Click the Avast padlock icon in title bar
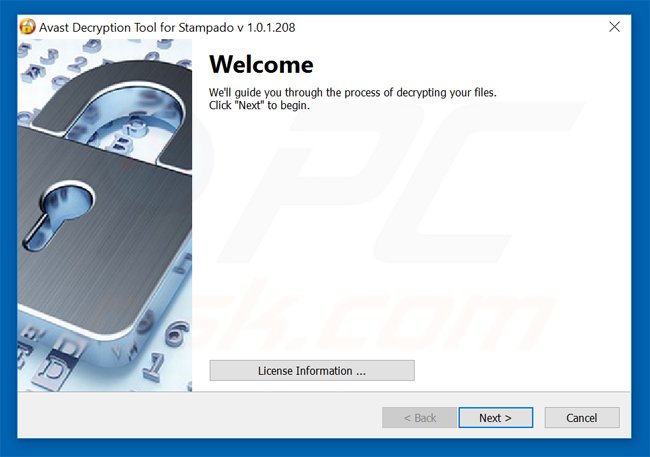This screenshot has height=457, width=650. click(27, 27)
